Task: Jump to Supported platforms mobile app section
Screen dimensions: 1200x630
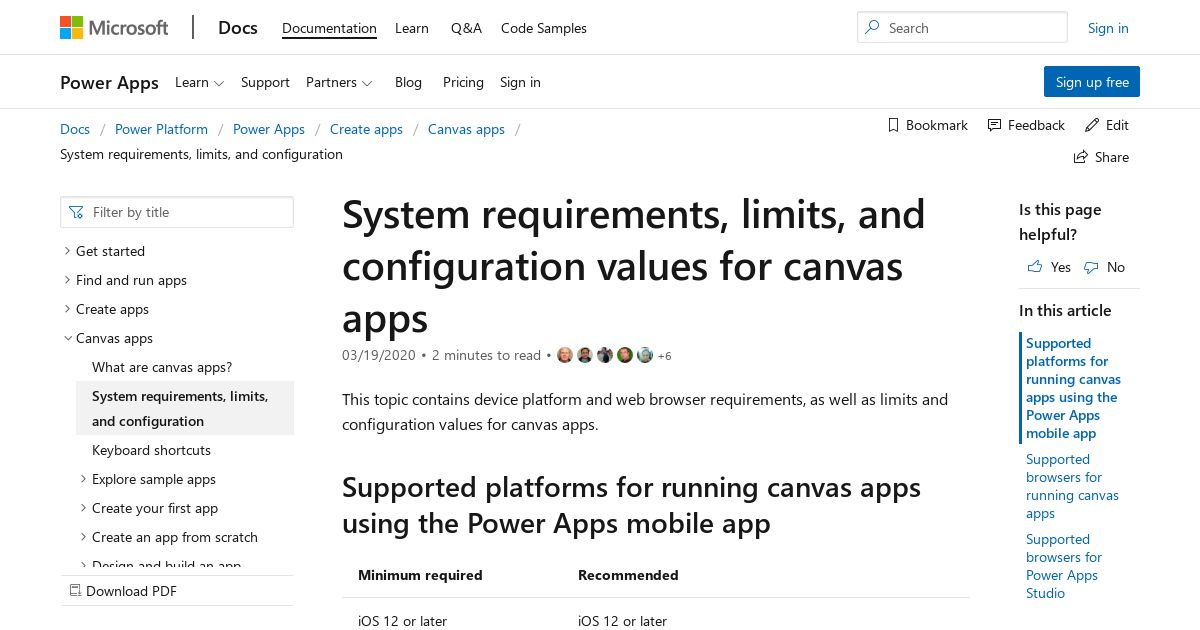Action: tap(1073, 388)
